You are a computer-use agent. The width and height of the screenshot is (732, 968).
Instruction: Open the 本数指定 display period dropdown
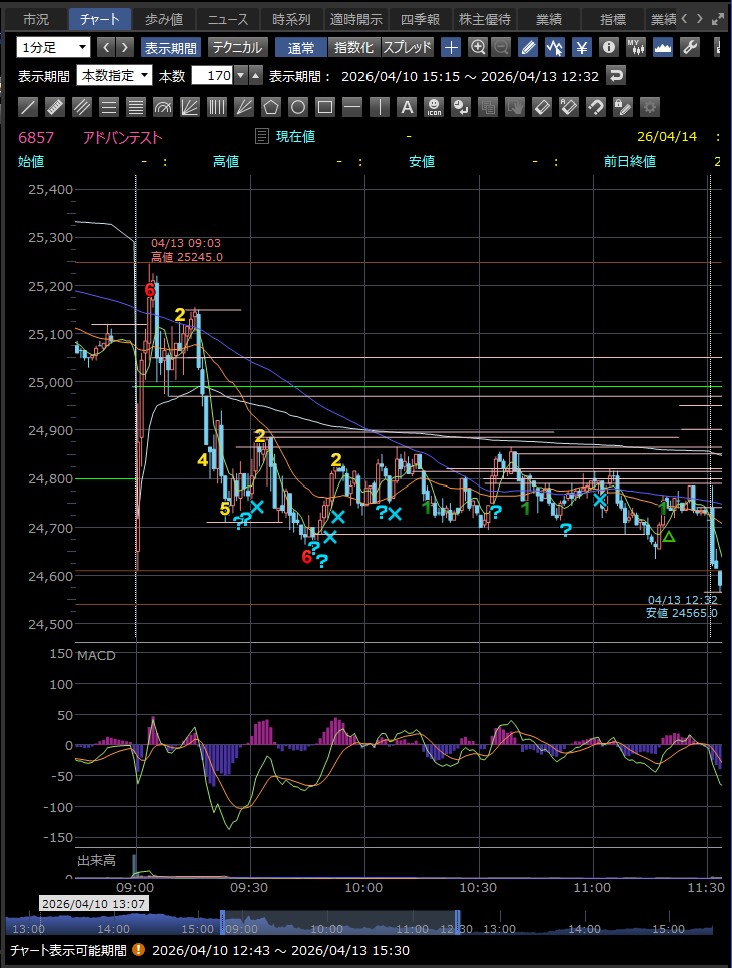115,76
